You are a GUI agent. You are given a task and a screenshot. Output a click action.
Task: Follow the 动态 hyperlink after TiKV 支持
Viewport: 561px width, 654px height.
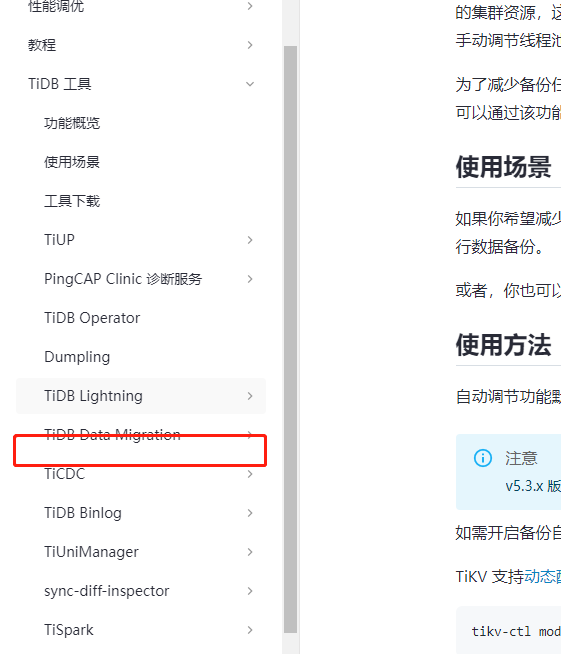coord(542,576)
